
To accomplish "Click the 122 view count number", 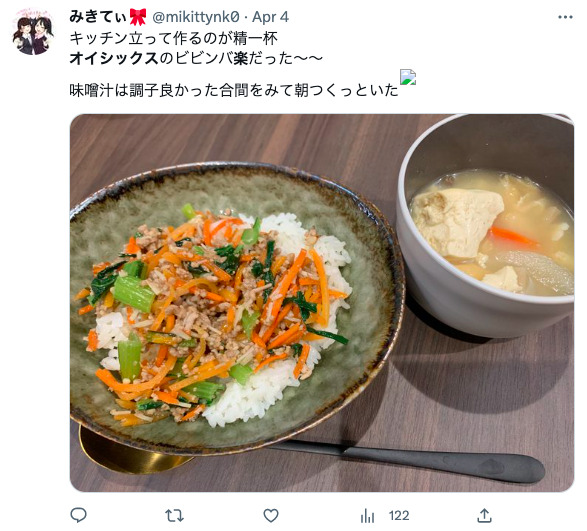I will [399, 516].
